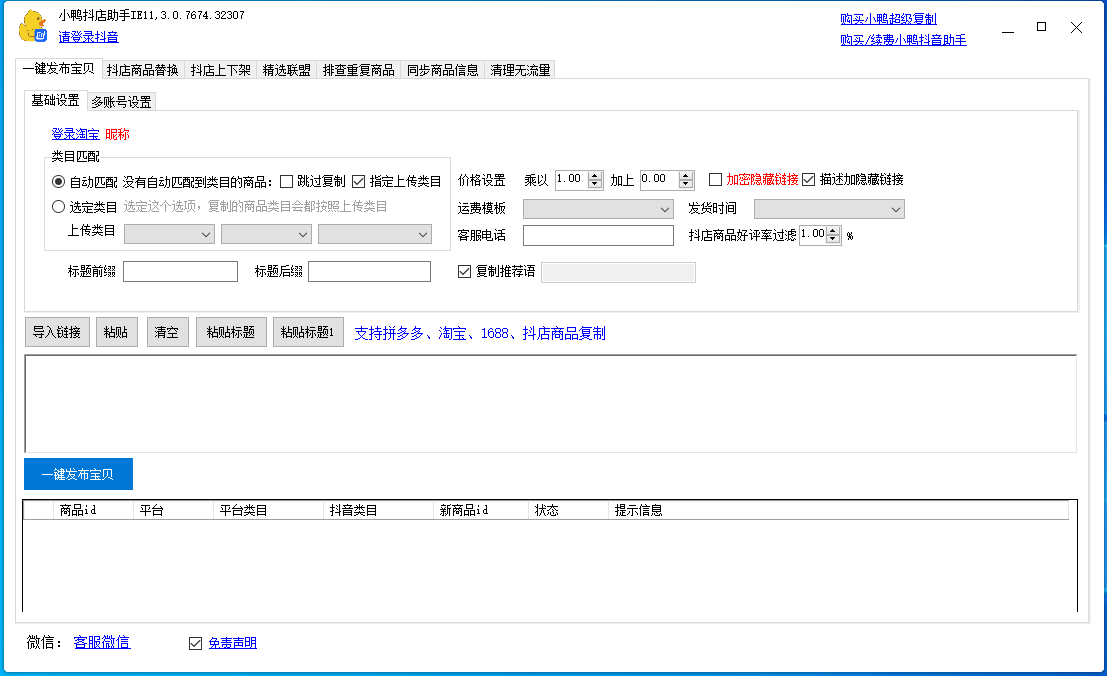Click the red 昵称 text
Screen dimensions: 1107x676
coord(118,134)
